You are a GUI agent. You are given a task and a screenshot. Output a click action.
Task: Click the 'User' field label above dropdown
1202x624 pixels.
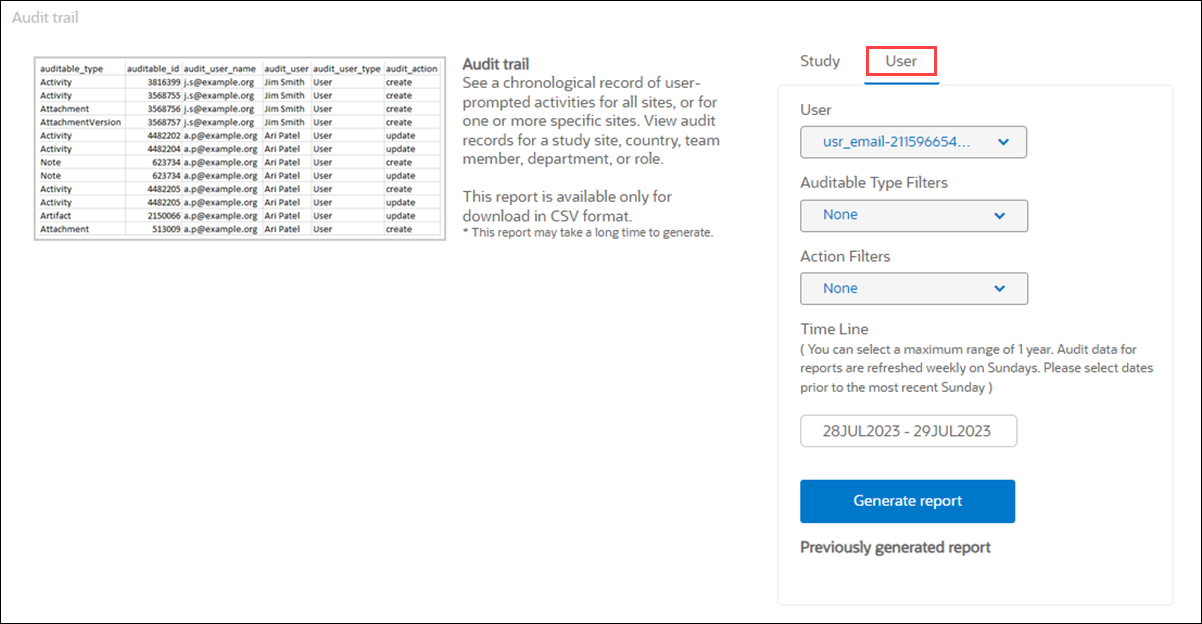coord(816,110)
